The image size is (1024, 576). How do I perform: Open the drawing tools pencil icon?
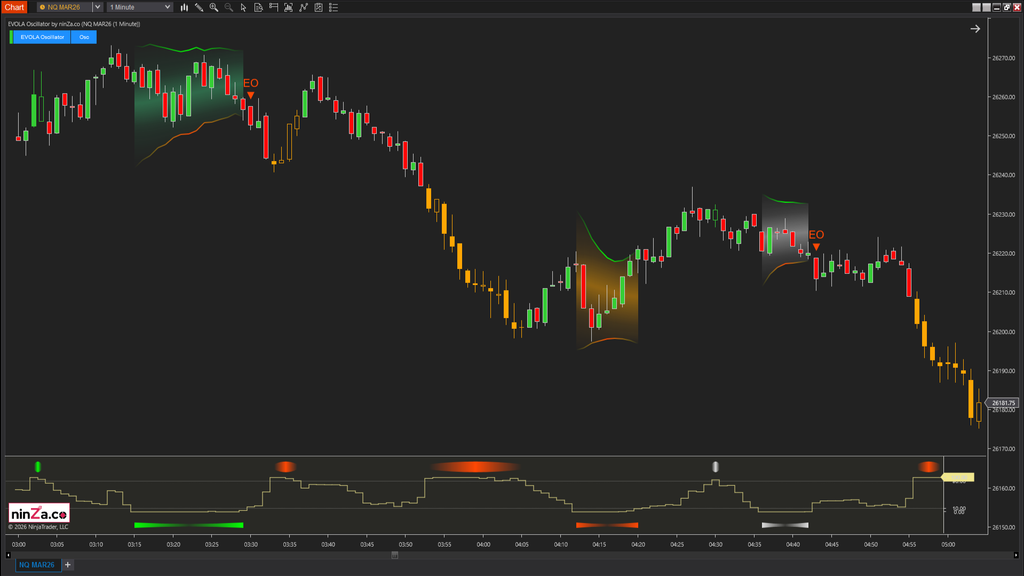pyautogui.click(x=199, y=7)
